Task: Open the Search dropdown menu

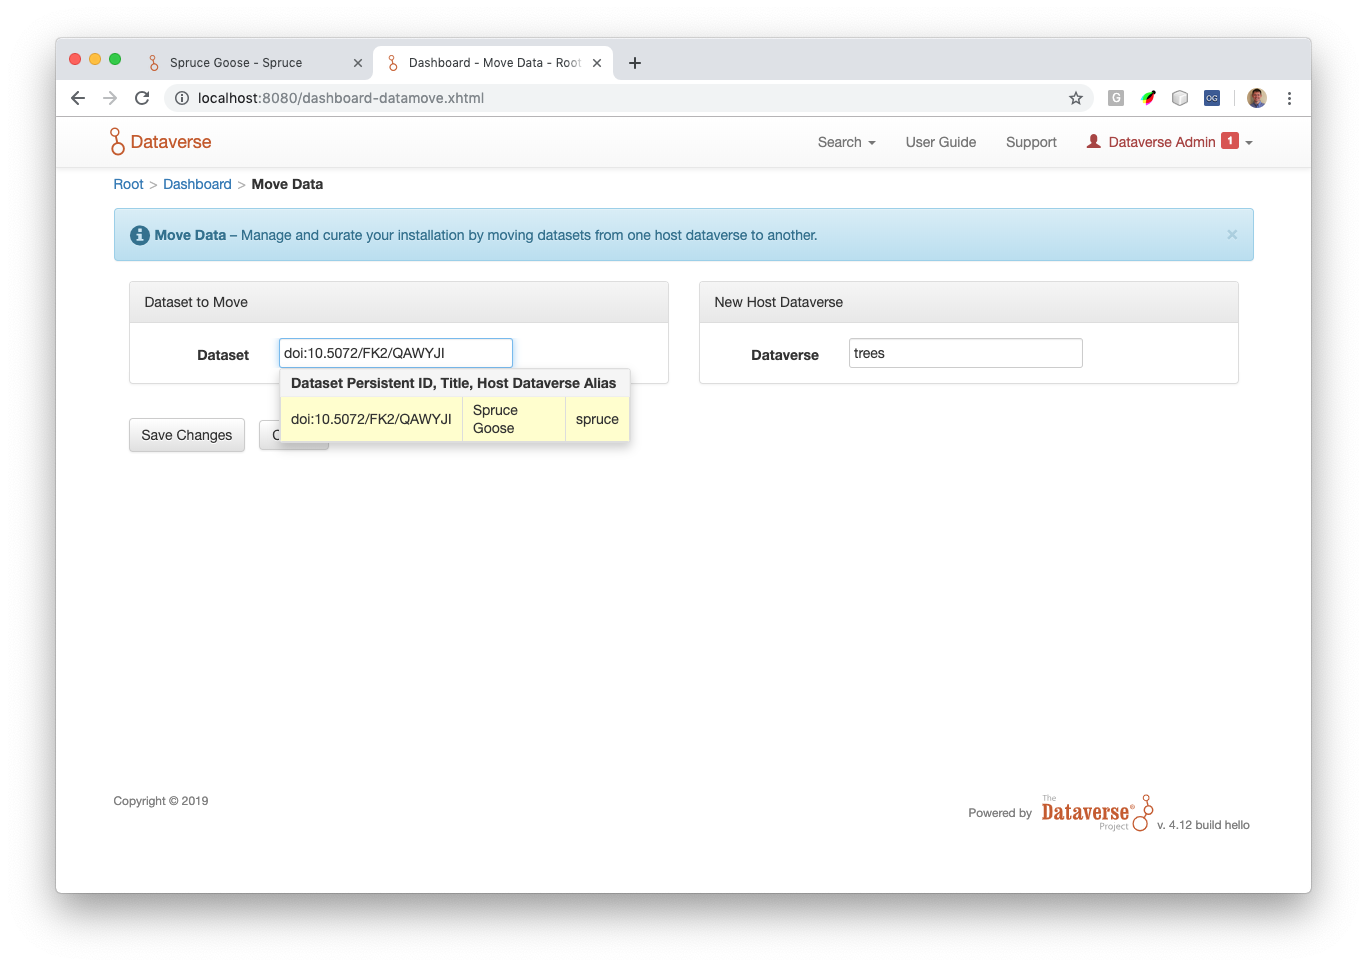Action: pos(846,142)
